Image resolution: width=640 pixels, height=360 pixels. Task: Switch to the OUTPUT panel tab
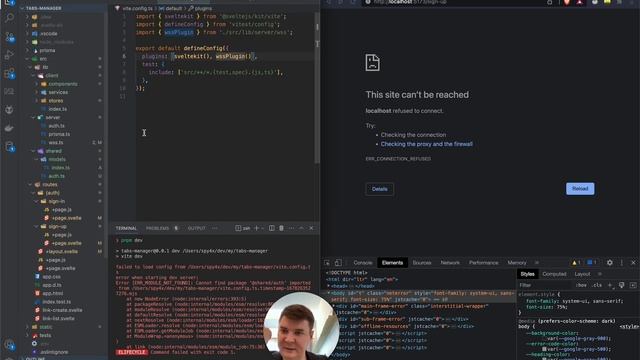coord(196,228)
